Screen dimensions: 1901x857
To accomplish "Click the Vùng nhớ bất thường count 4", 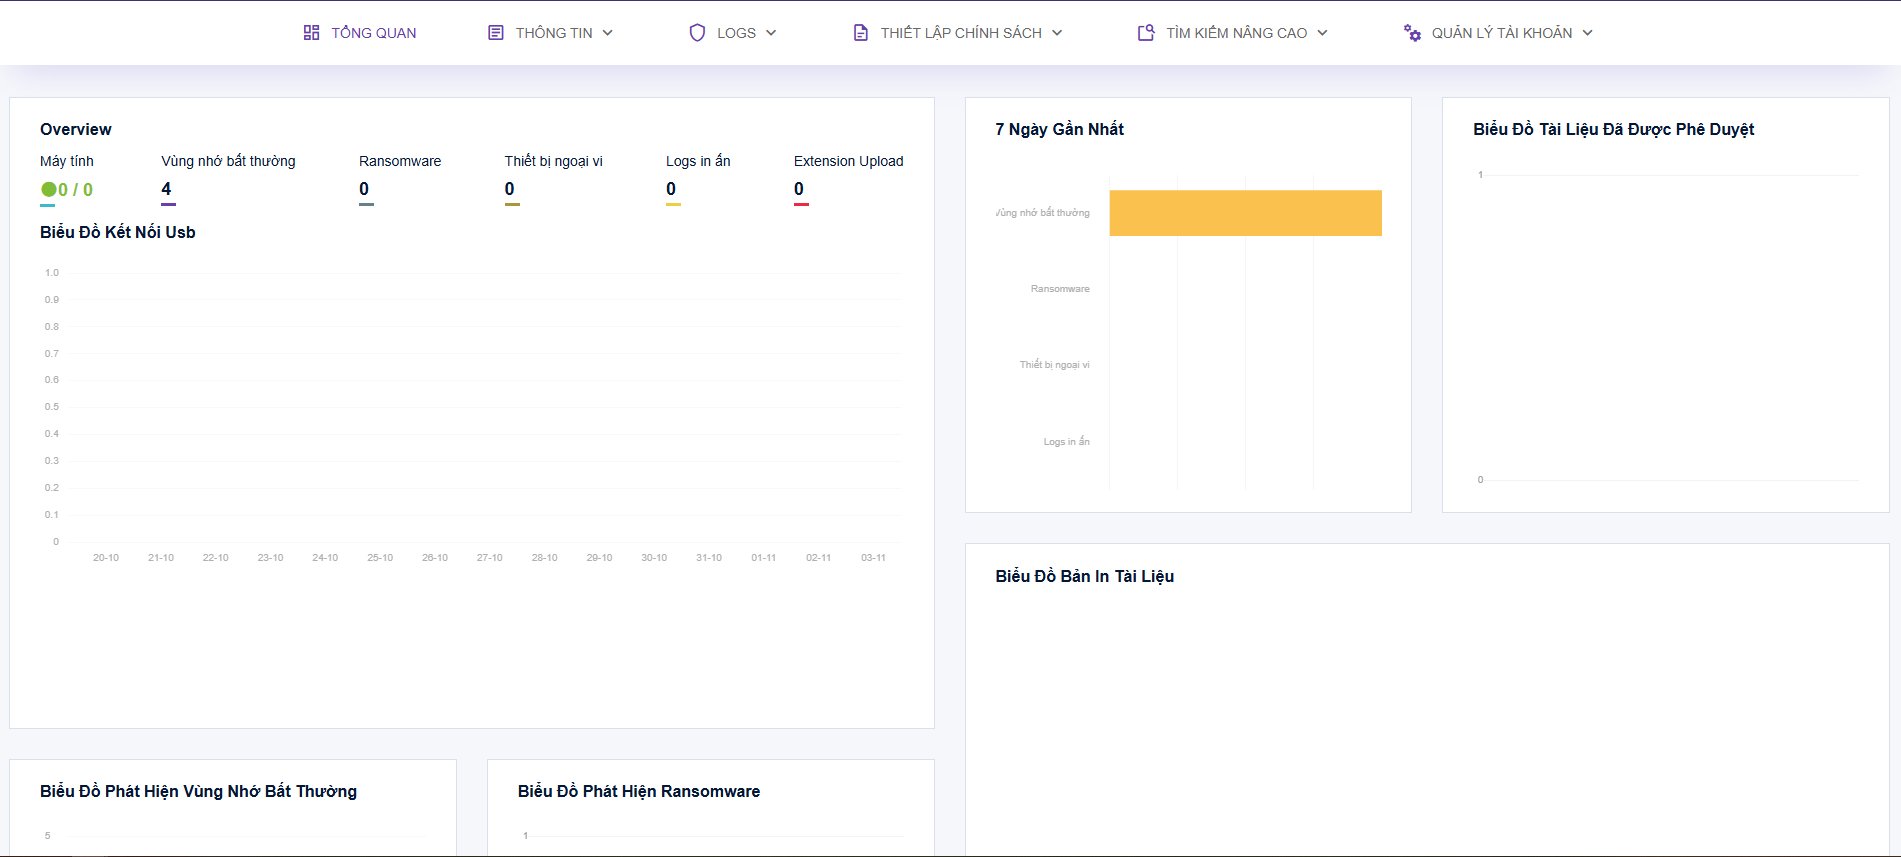I will [166, 189].
